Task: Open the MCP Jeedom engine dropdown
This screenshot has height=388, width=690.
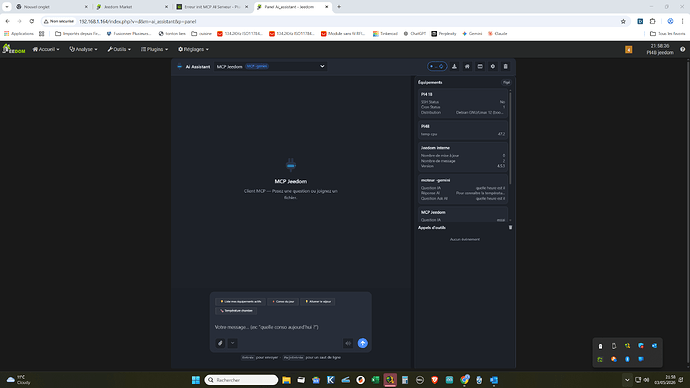Action: (271, 66)
